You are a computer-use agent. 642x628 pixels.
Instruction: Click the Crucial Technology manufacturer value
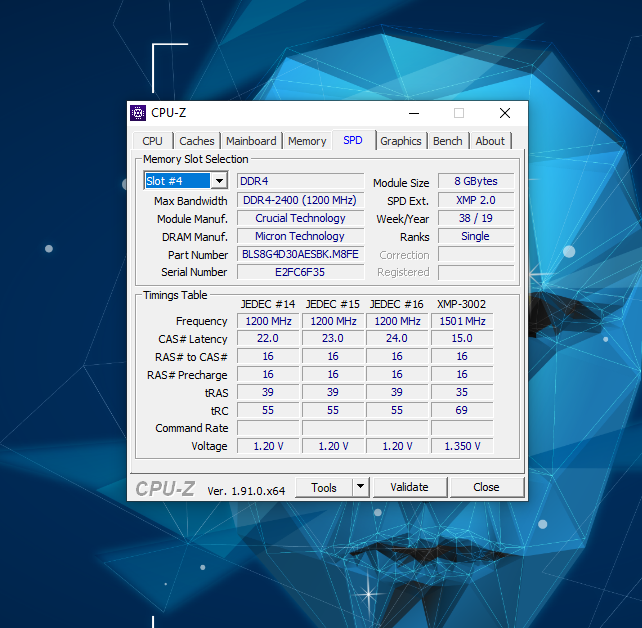[x=300, y=218]
